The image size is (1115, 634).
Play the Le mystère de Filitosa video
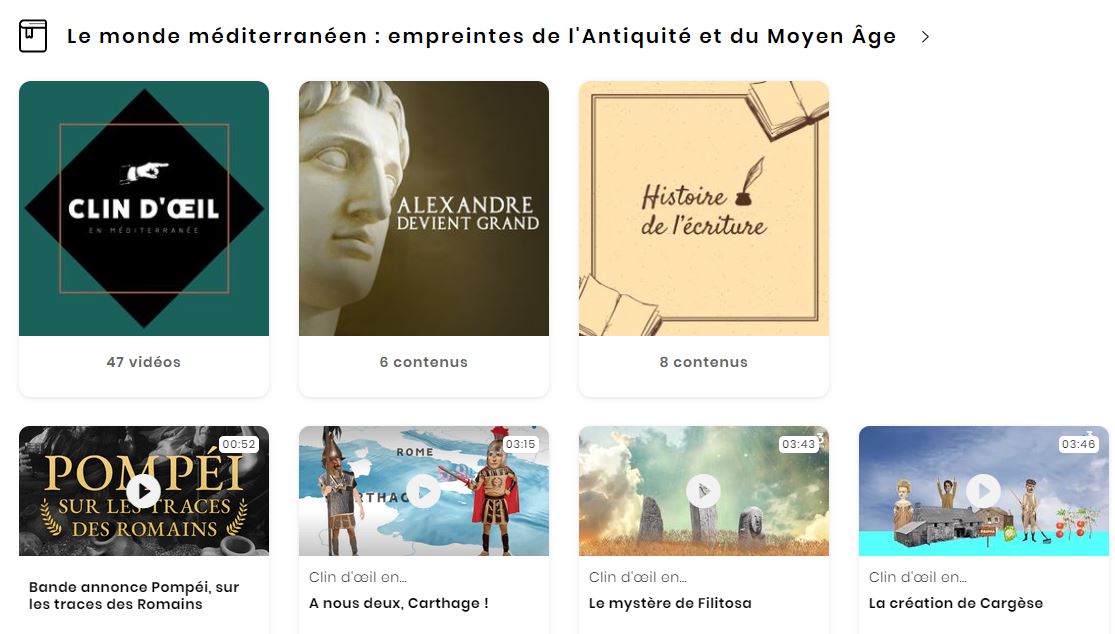pos(704,490)
